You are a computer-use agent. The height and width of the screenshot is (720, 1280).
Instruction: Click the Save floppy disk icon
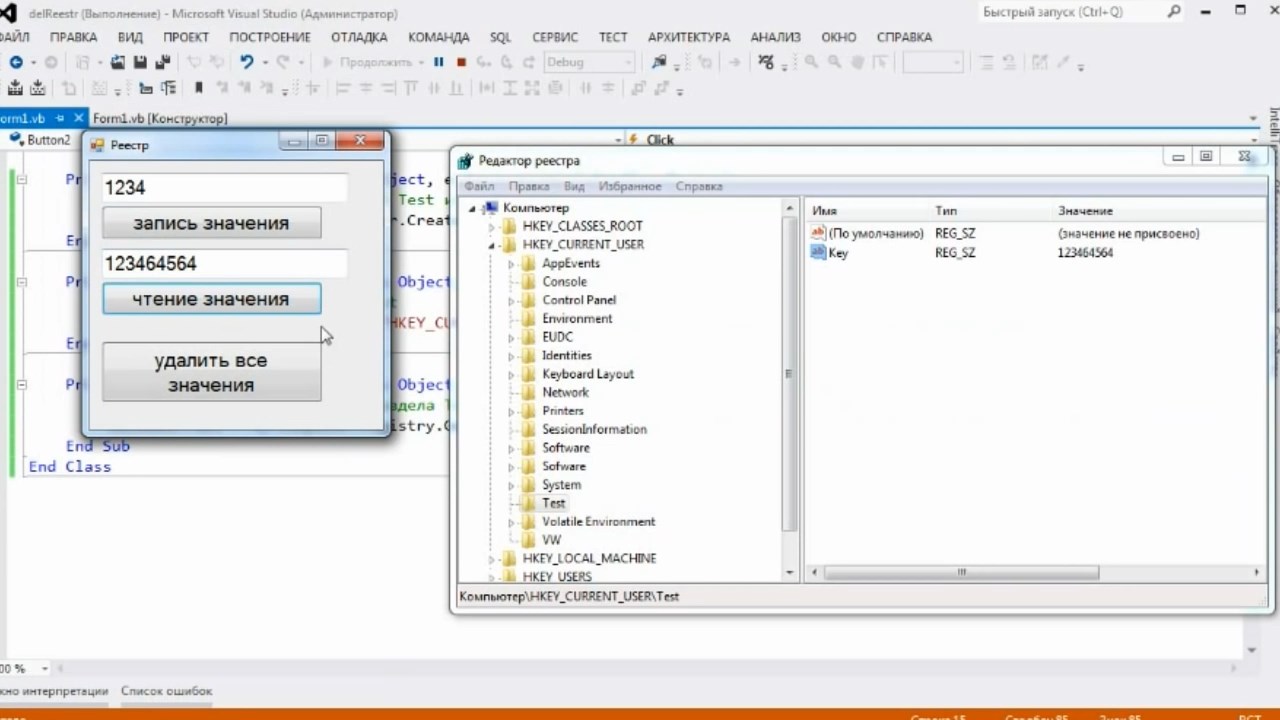[x=140, y=62]
